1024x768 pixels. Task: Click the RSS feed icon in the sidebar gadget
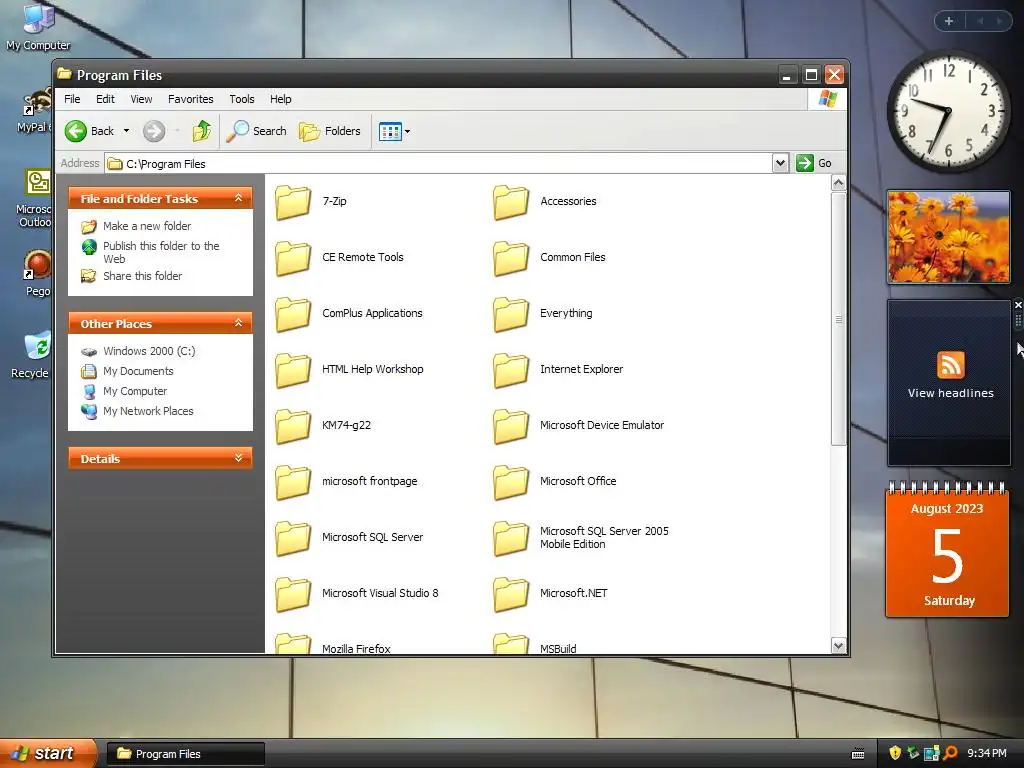(x=950, y=364)
